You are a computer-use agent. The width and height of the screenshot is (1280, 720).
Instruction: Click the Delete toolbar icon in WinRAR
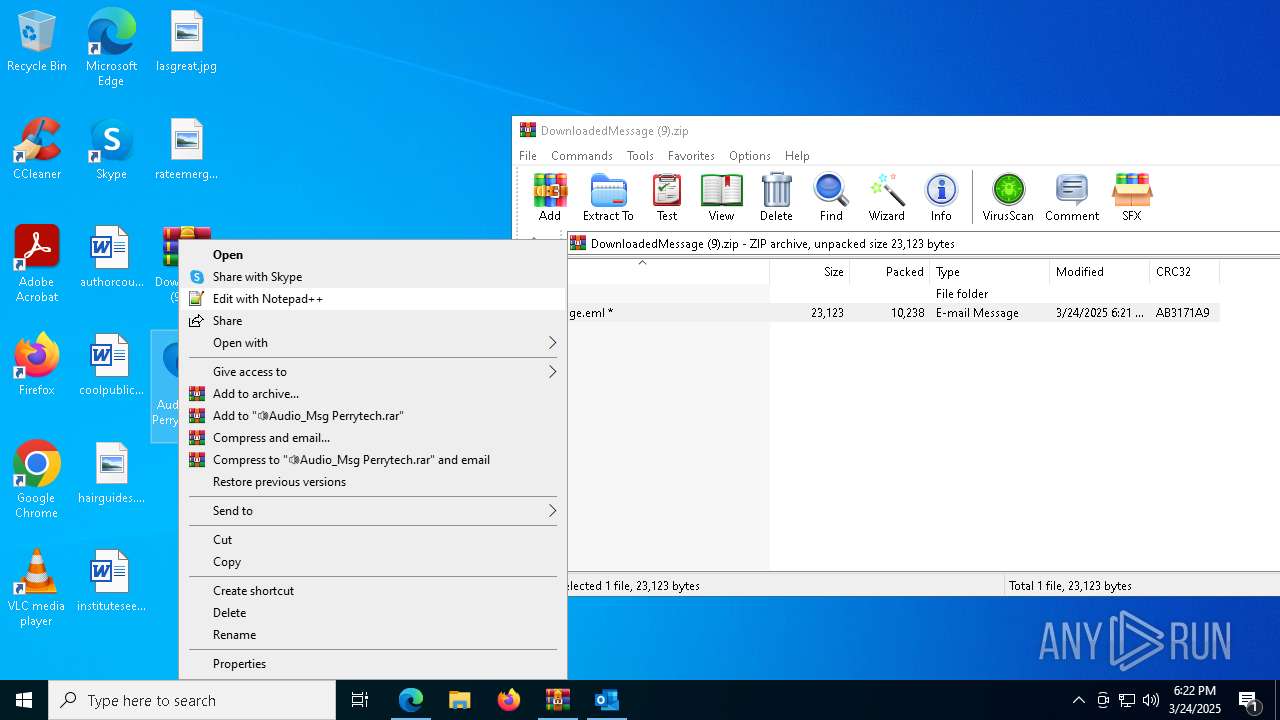click(x=776, y=197)
